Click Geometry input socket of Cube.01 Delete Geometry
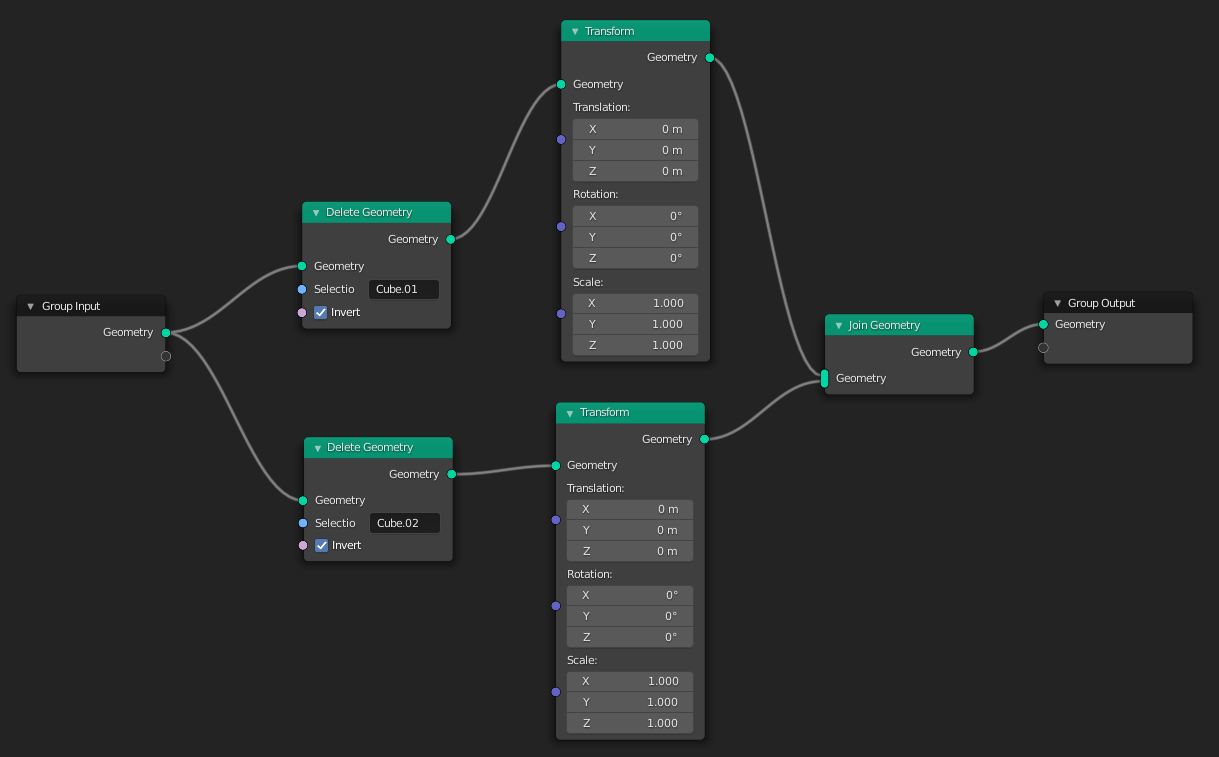This screenshot has width=1219, height=757. [x=302, y=266]
